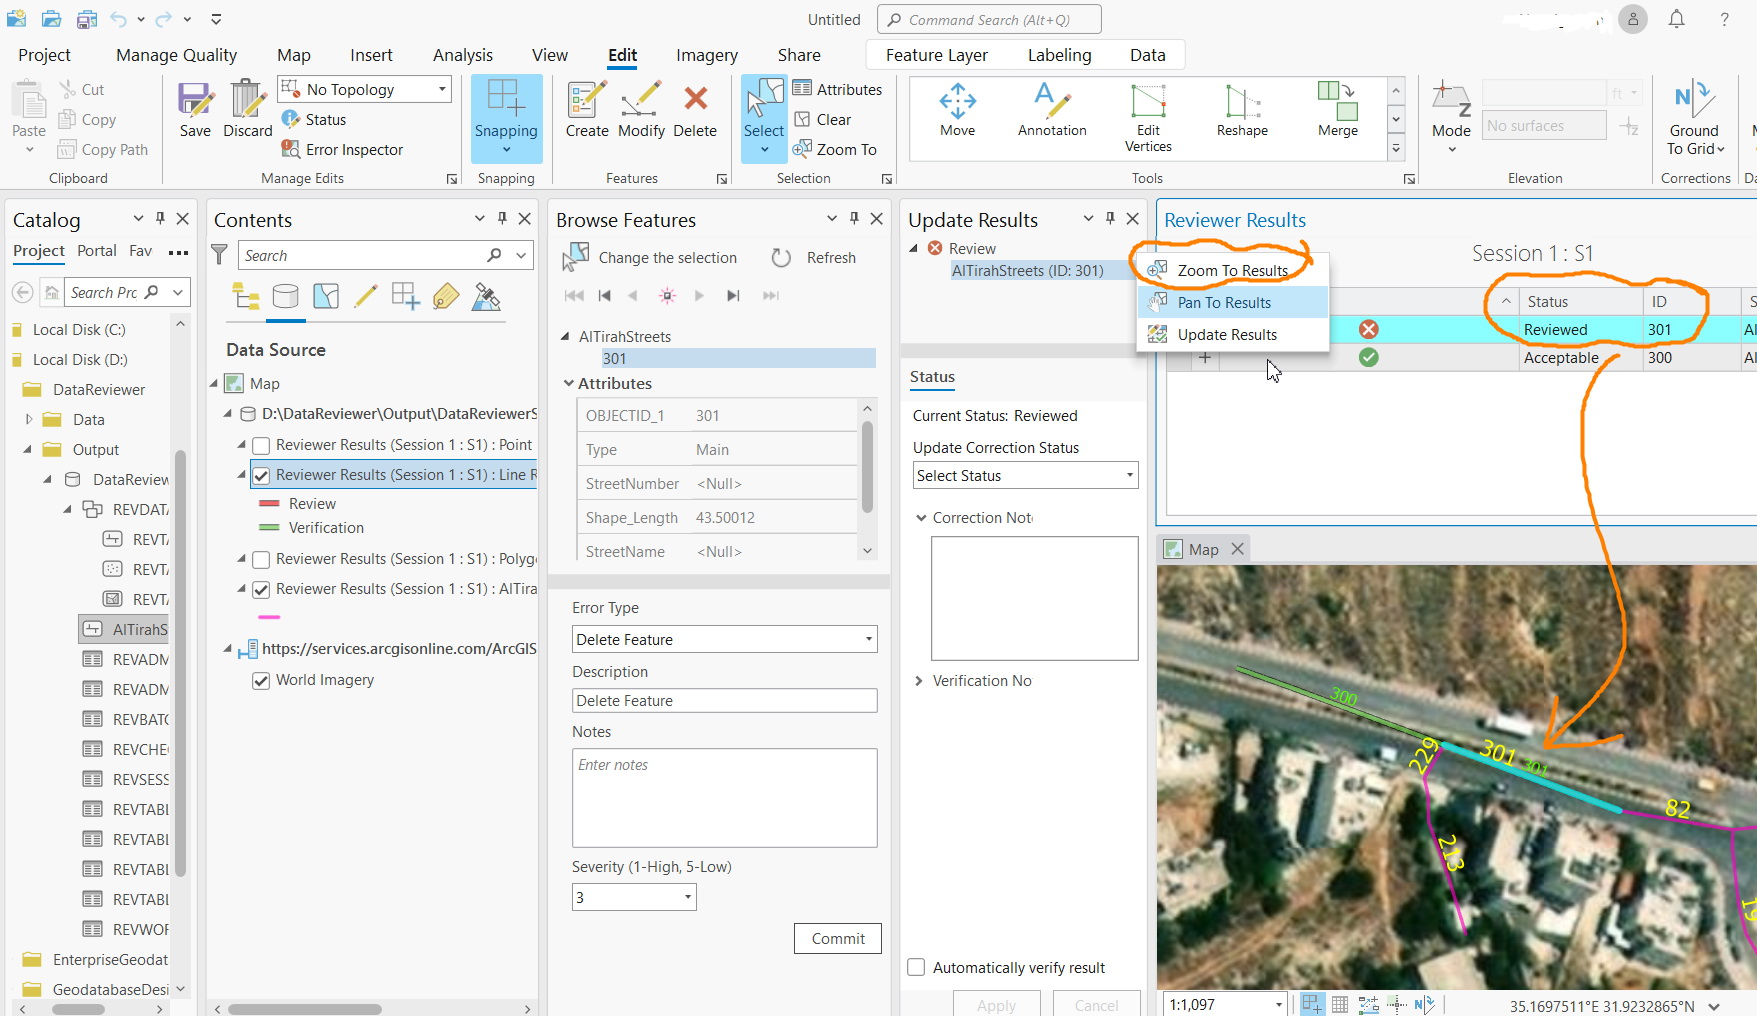Screen dimensions: 1757x1016
Task: Enable Automatically verify result
Action: click(915, 967)
